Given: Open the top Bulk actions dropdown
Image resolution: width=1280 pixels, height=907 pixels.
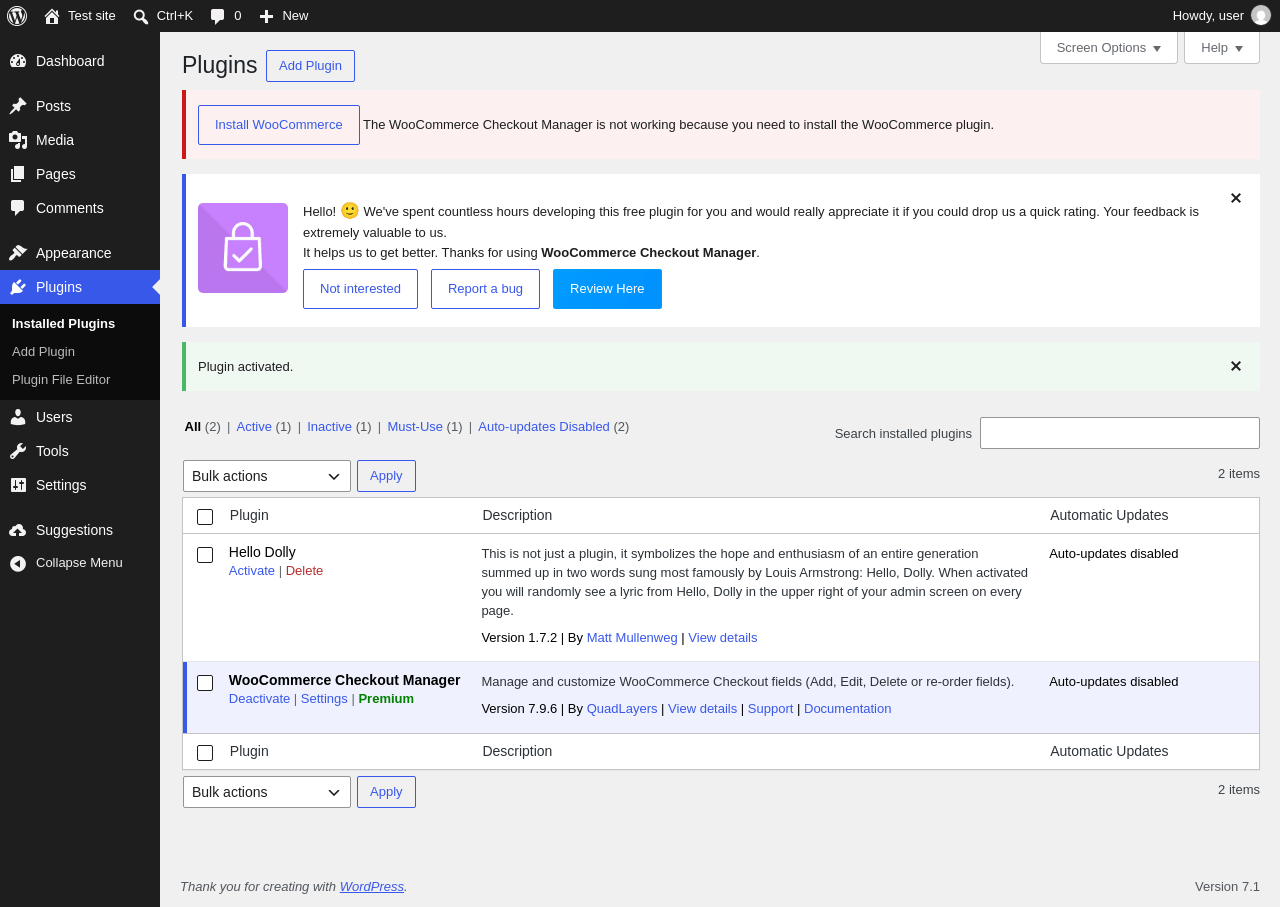Looking at the screenshot, I should point(267,476).
